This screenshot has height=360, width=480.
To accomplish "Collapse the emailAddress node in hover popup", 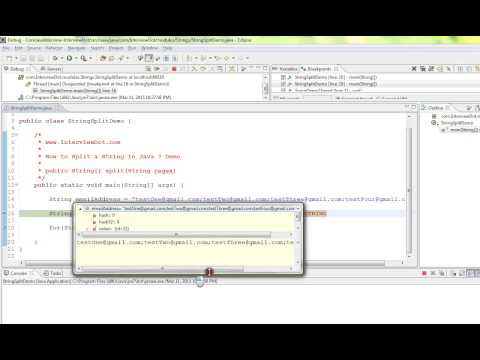I will [x=80, y=209].
